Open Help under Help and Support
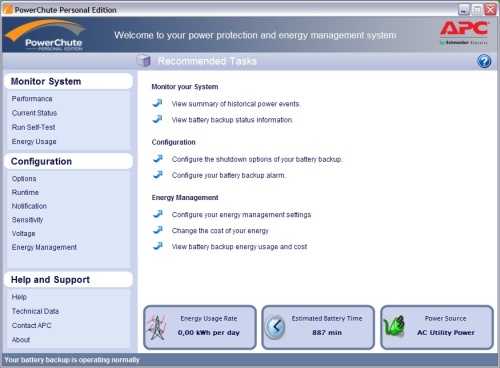Image resolution: width=500 pixels, height=368 pixels. click(19, 297)
